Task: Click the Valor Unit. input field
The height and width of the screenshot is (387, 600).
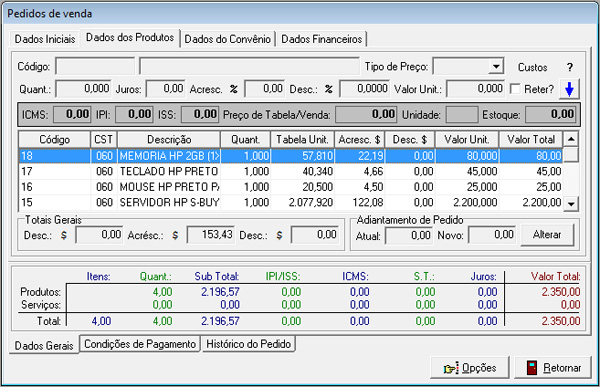Action: tap(476, 89)
